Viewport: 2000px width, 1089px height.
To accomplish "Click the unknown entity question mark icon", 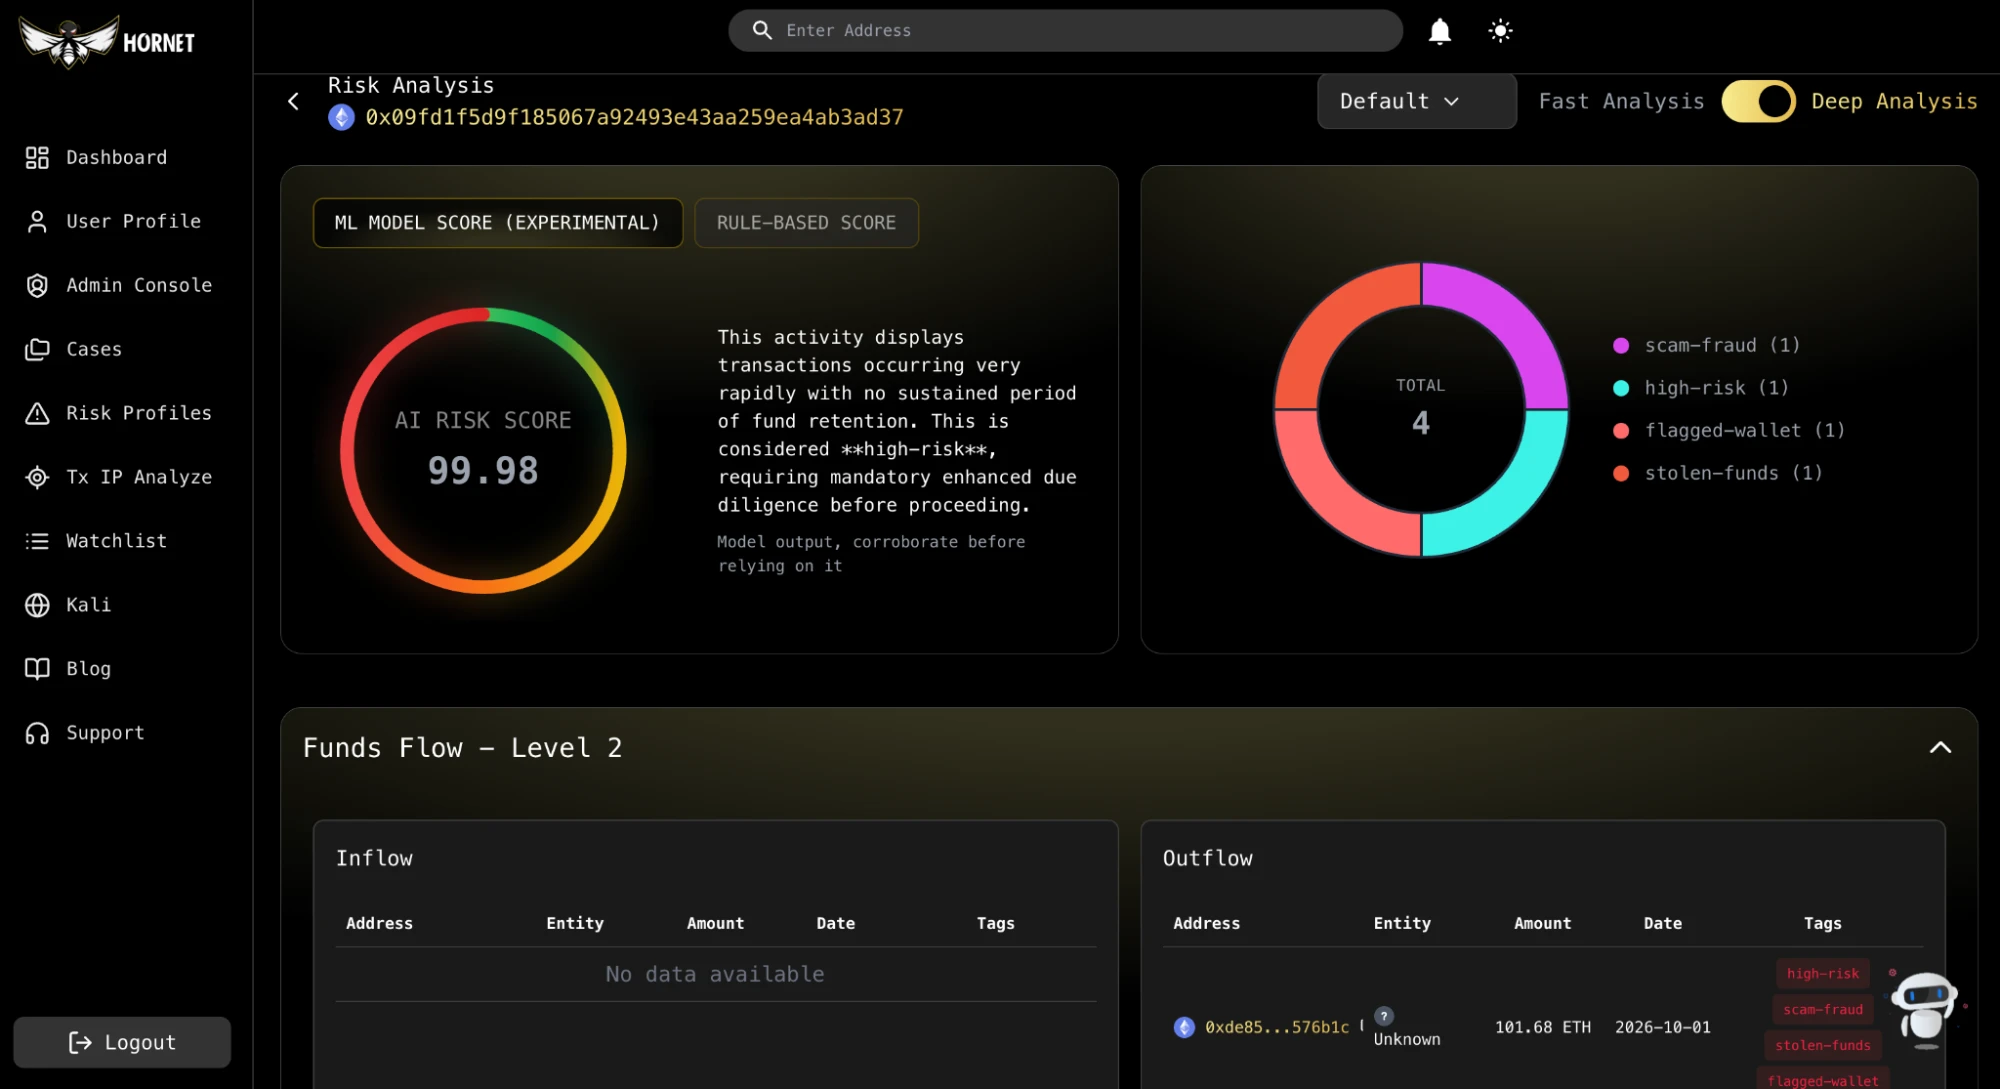I will pyautogui.click(x=1384, y=1016).
